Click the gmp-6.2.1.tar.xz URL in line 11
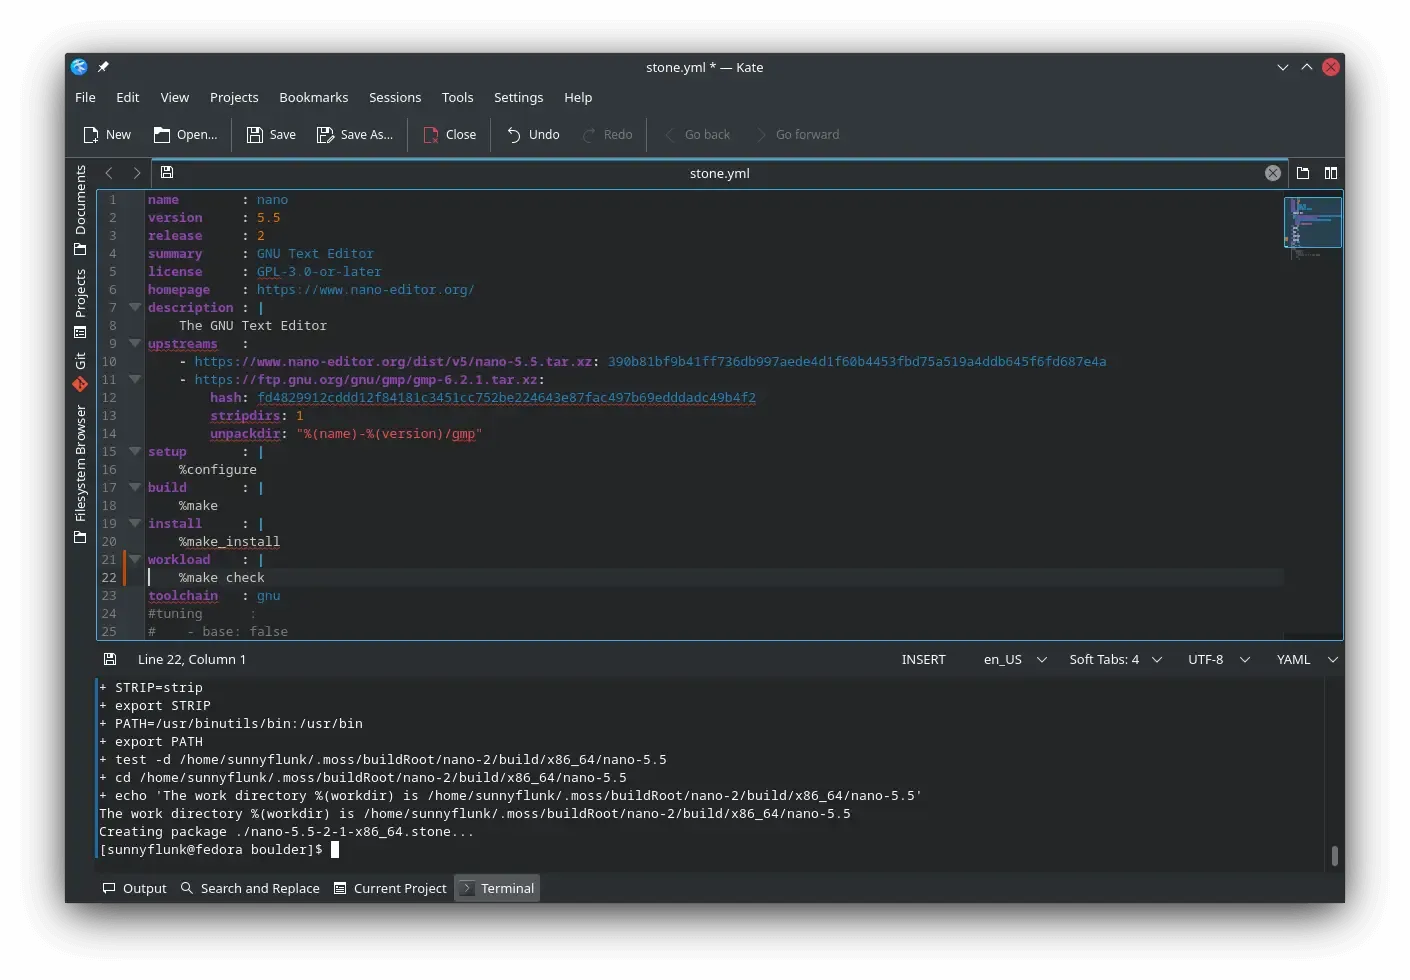The width and height of the screenshot is (1410, 980). click(366, 380)
